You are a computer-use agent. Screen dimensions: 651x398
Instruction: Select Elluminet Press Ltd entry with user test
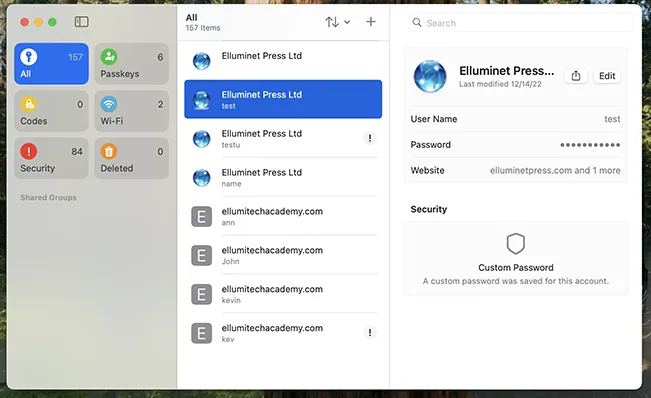click(283, 99)
